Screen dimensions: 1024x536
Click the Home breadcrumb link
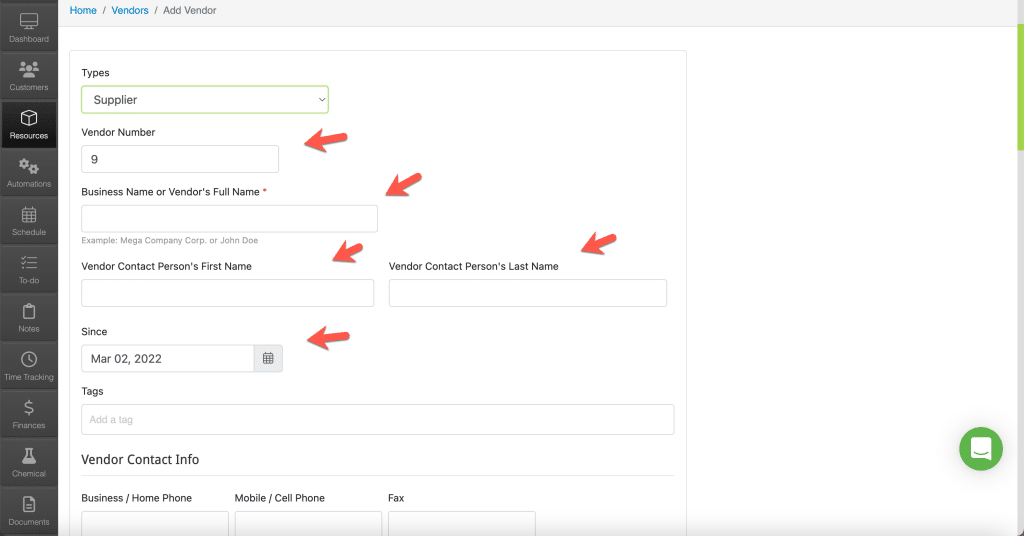pyautogui.click(x=83, y=10)
